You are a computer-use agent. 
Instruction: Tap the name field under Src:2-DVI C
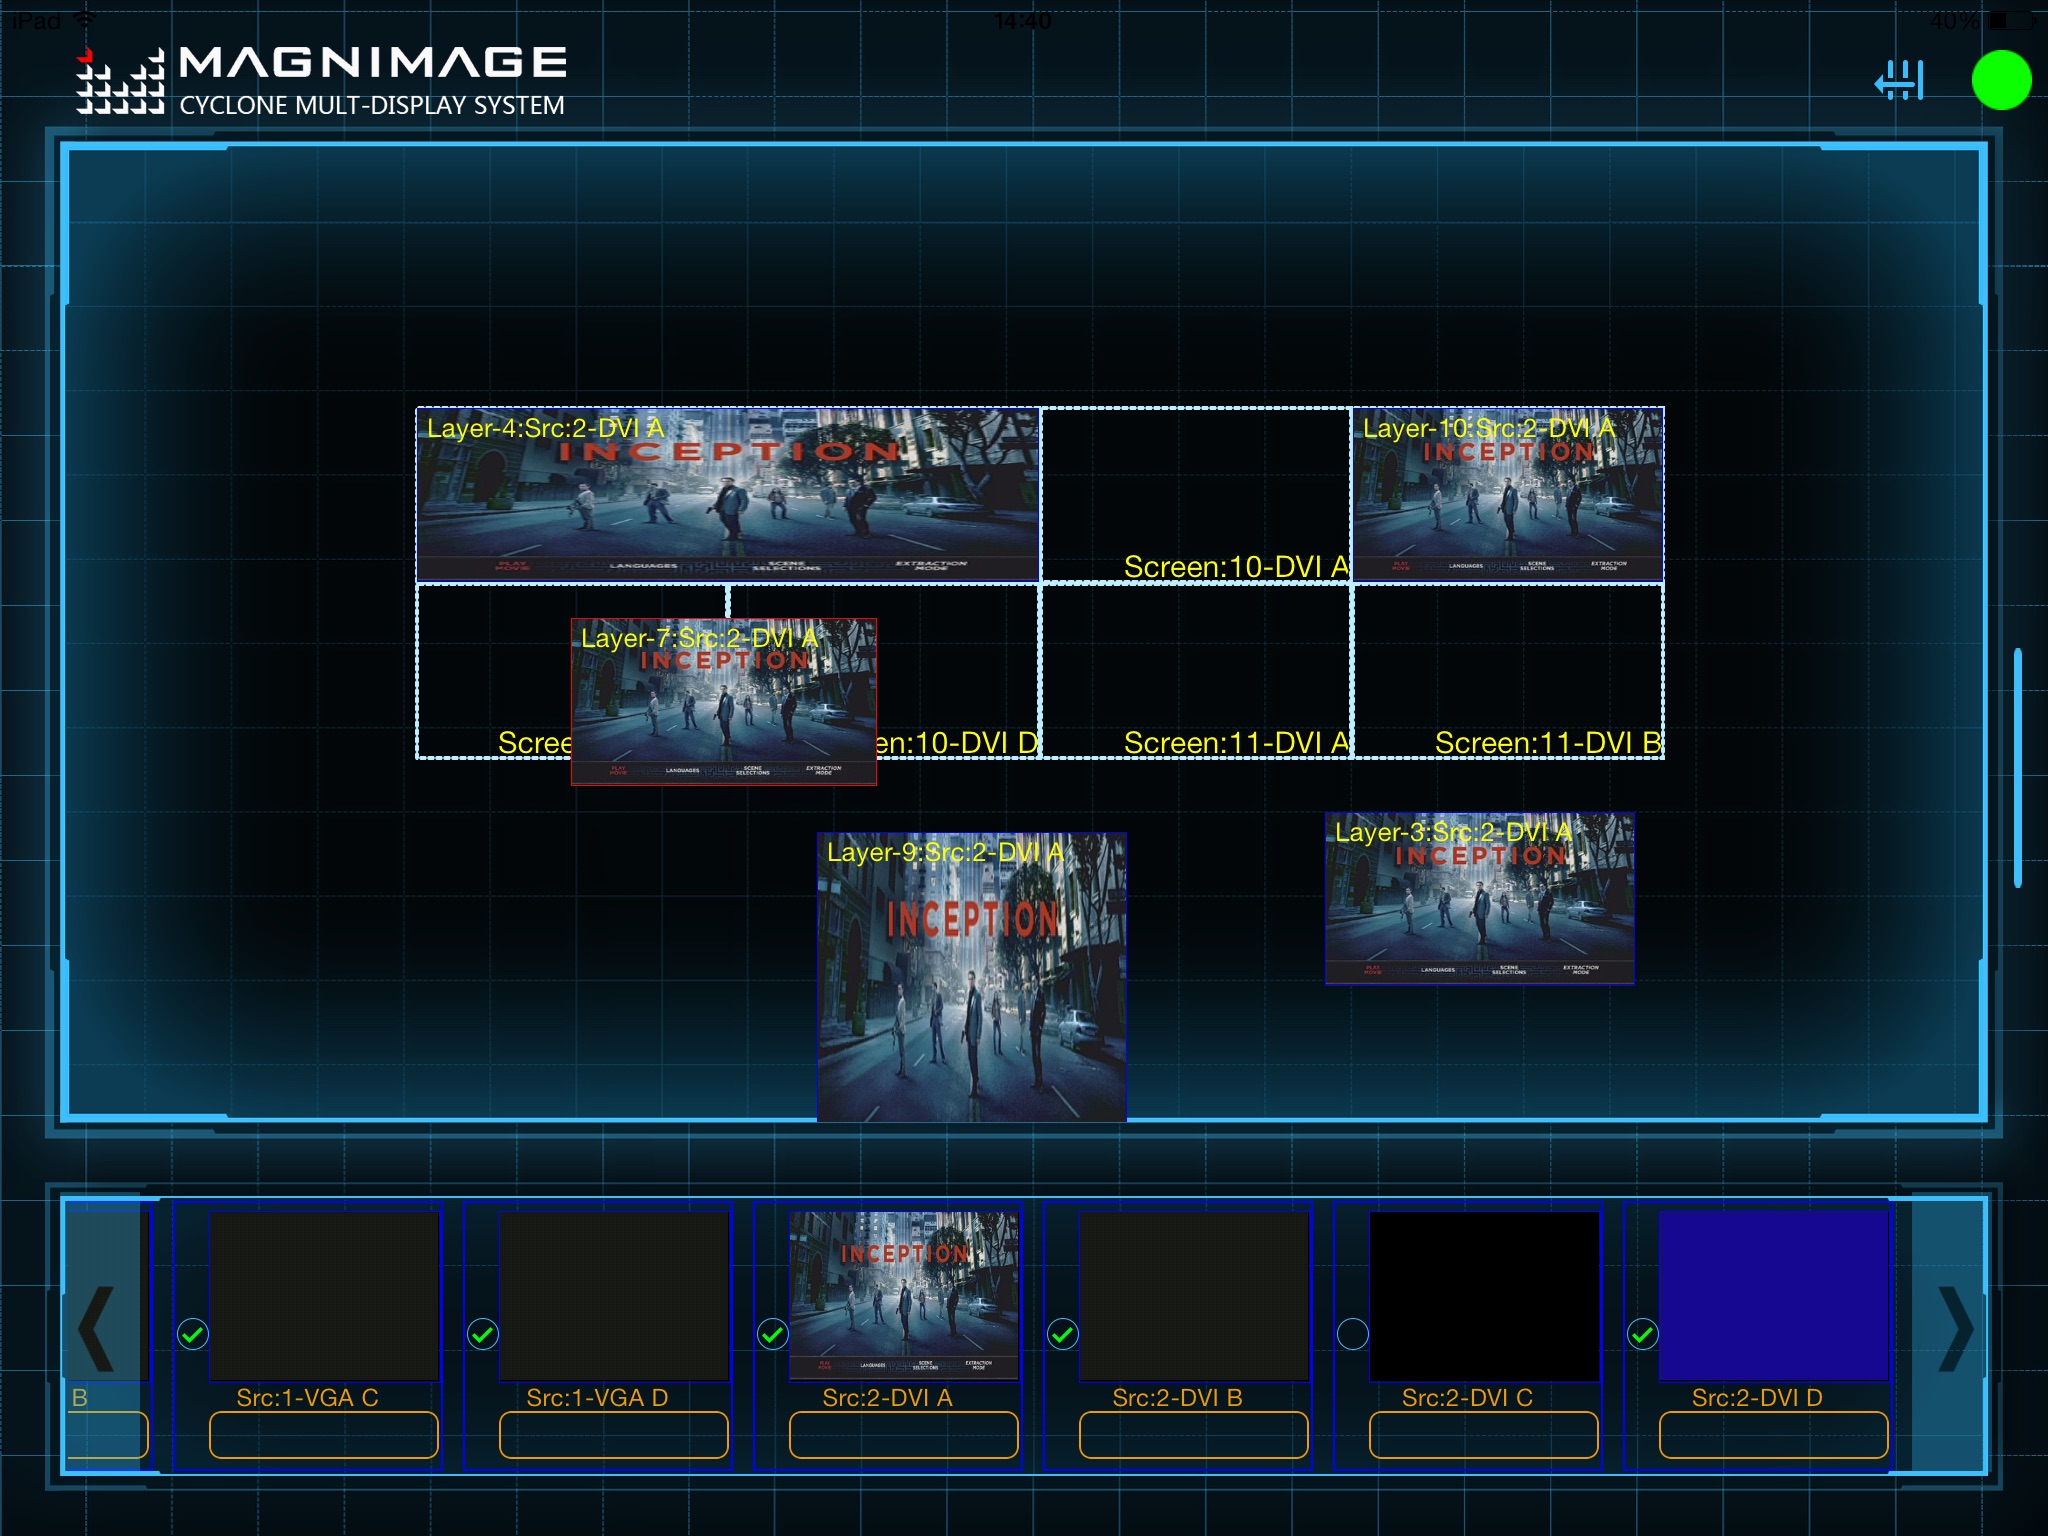[1484, 1435]
